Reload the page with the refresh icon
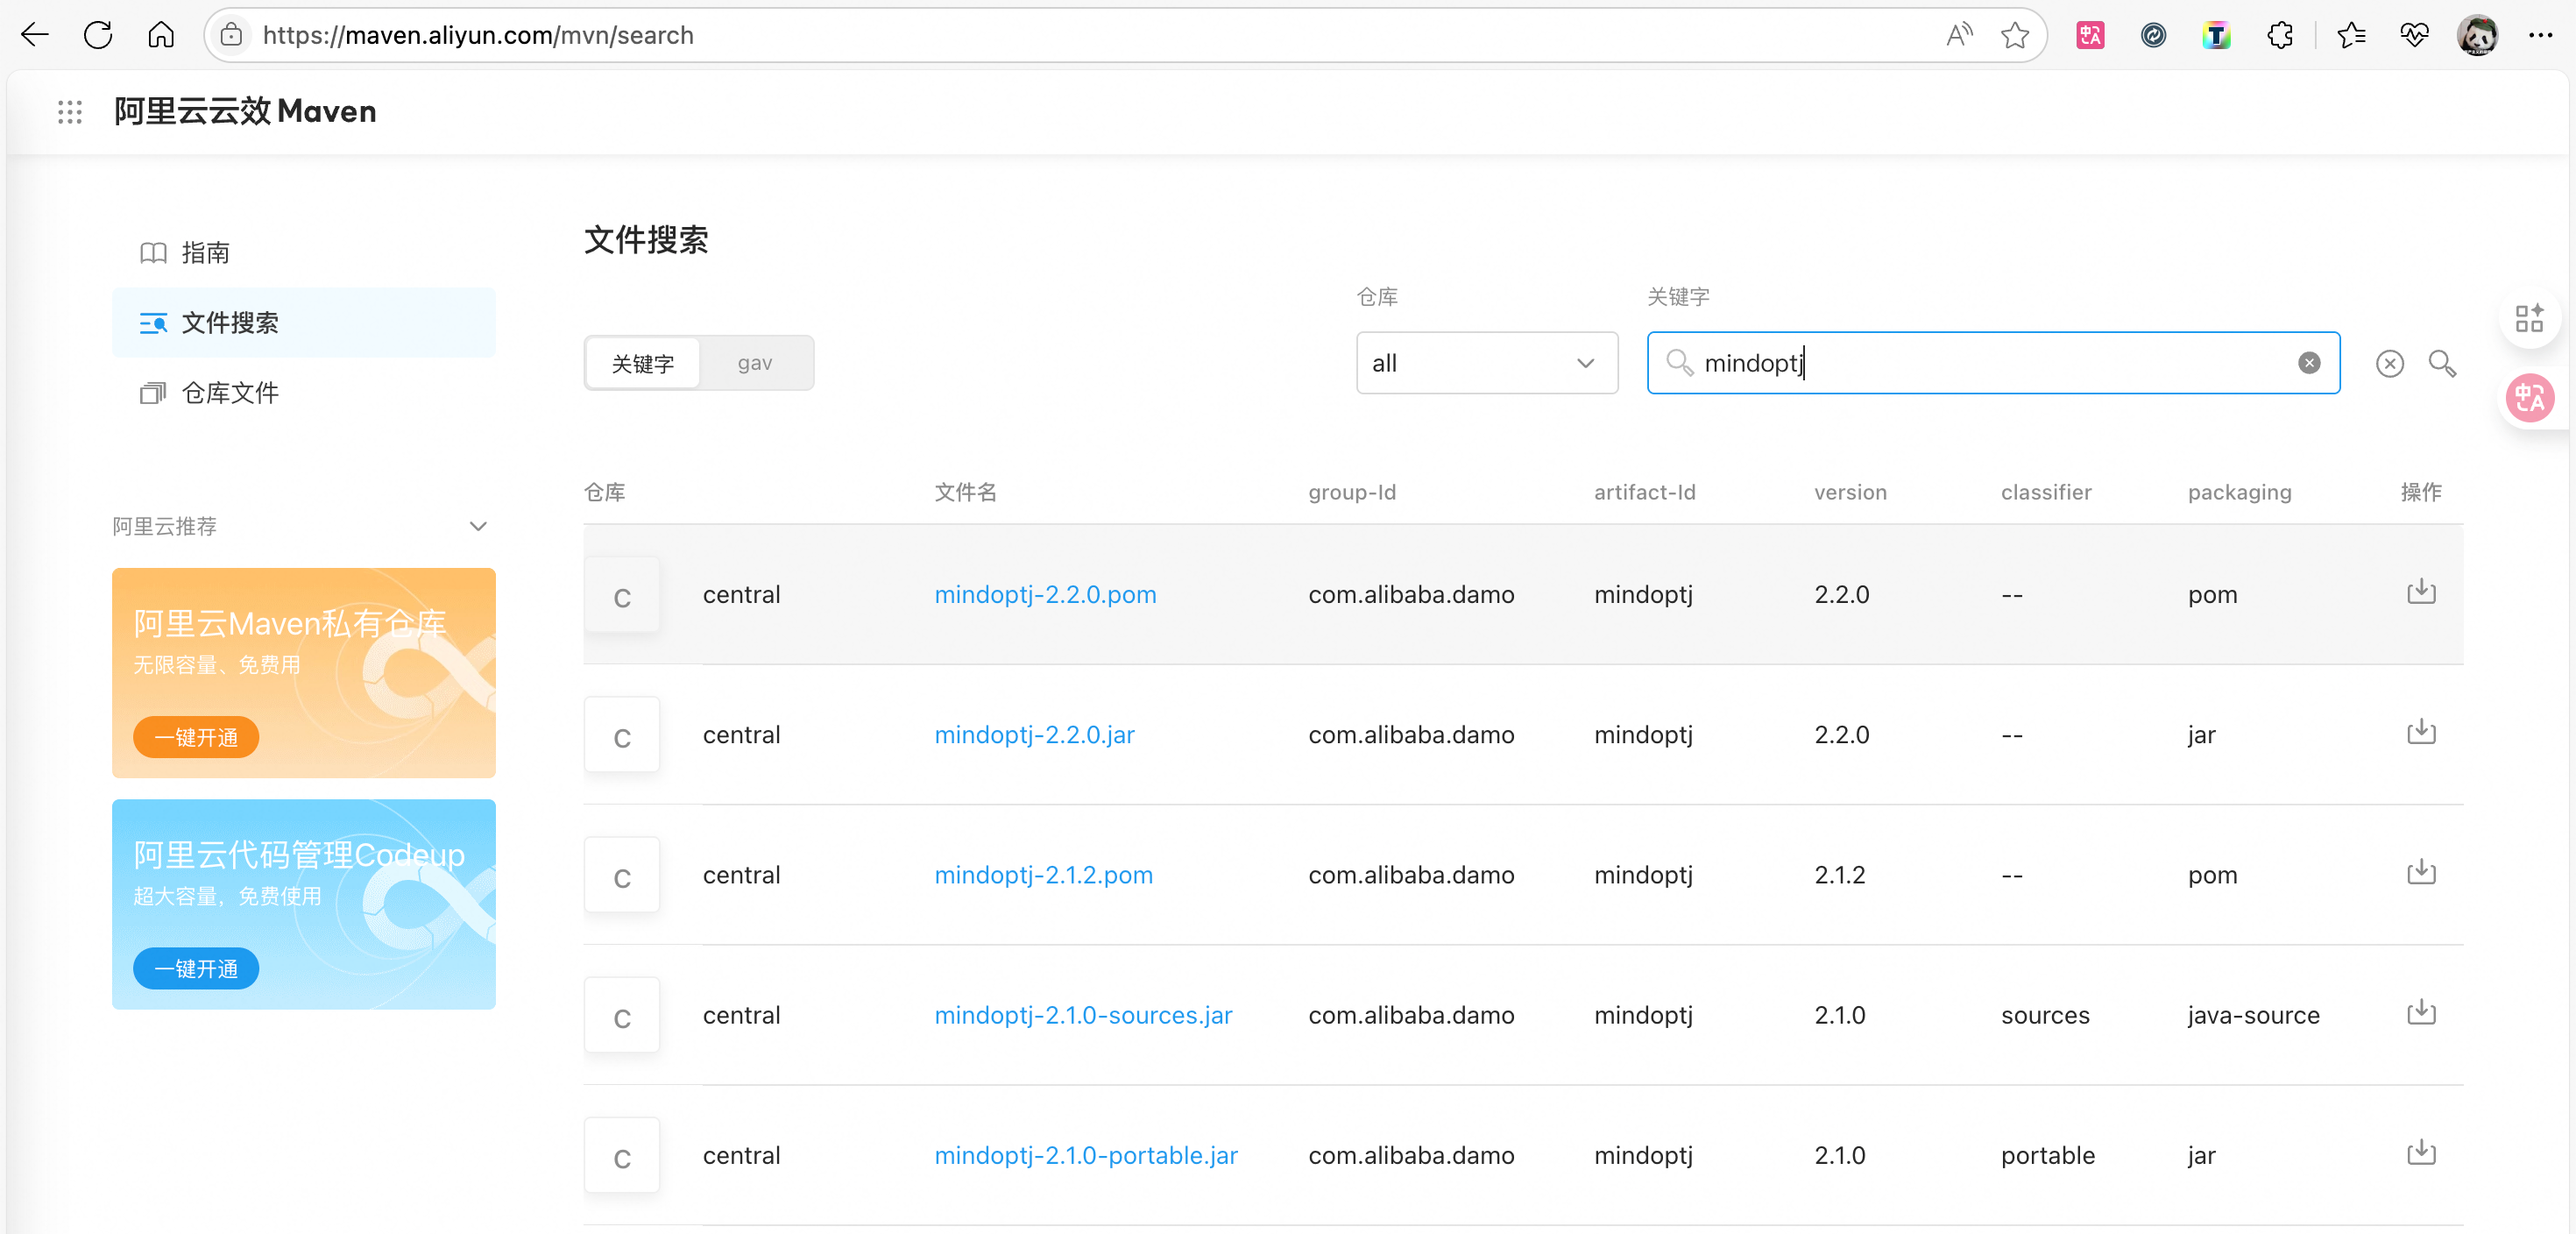2576x1234 pixels. click(98, 35)
